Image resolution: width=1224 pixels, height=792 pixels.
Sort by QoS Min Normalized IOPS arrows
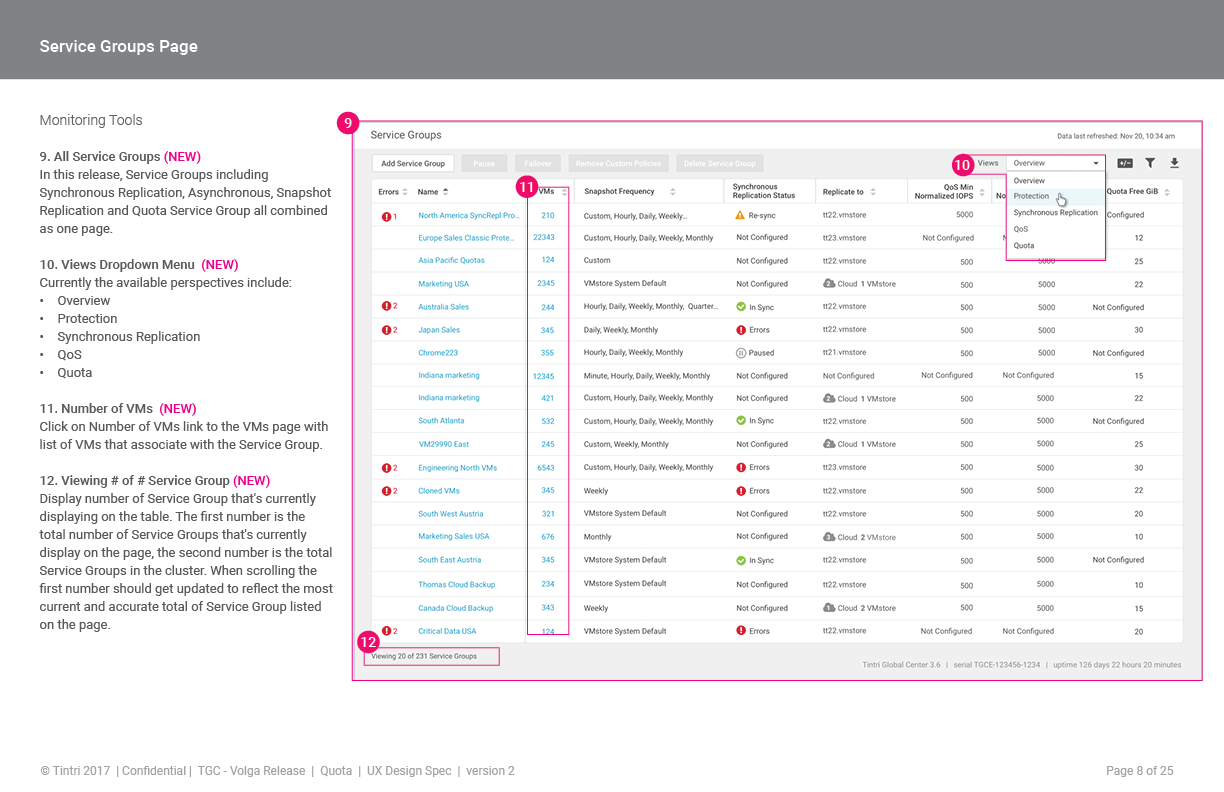[982, 192]
